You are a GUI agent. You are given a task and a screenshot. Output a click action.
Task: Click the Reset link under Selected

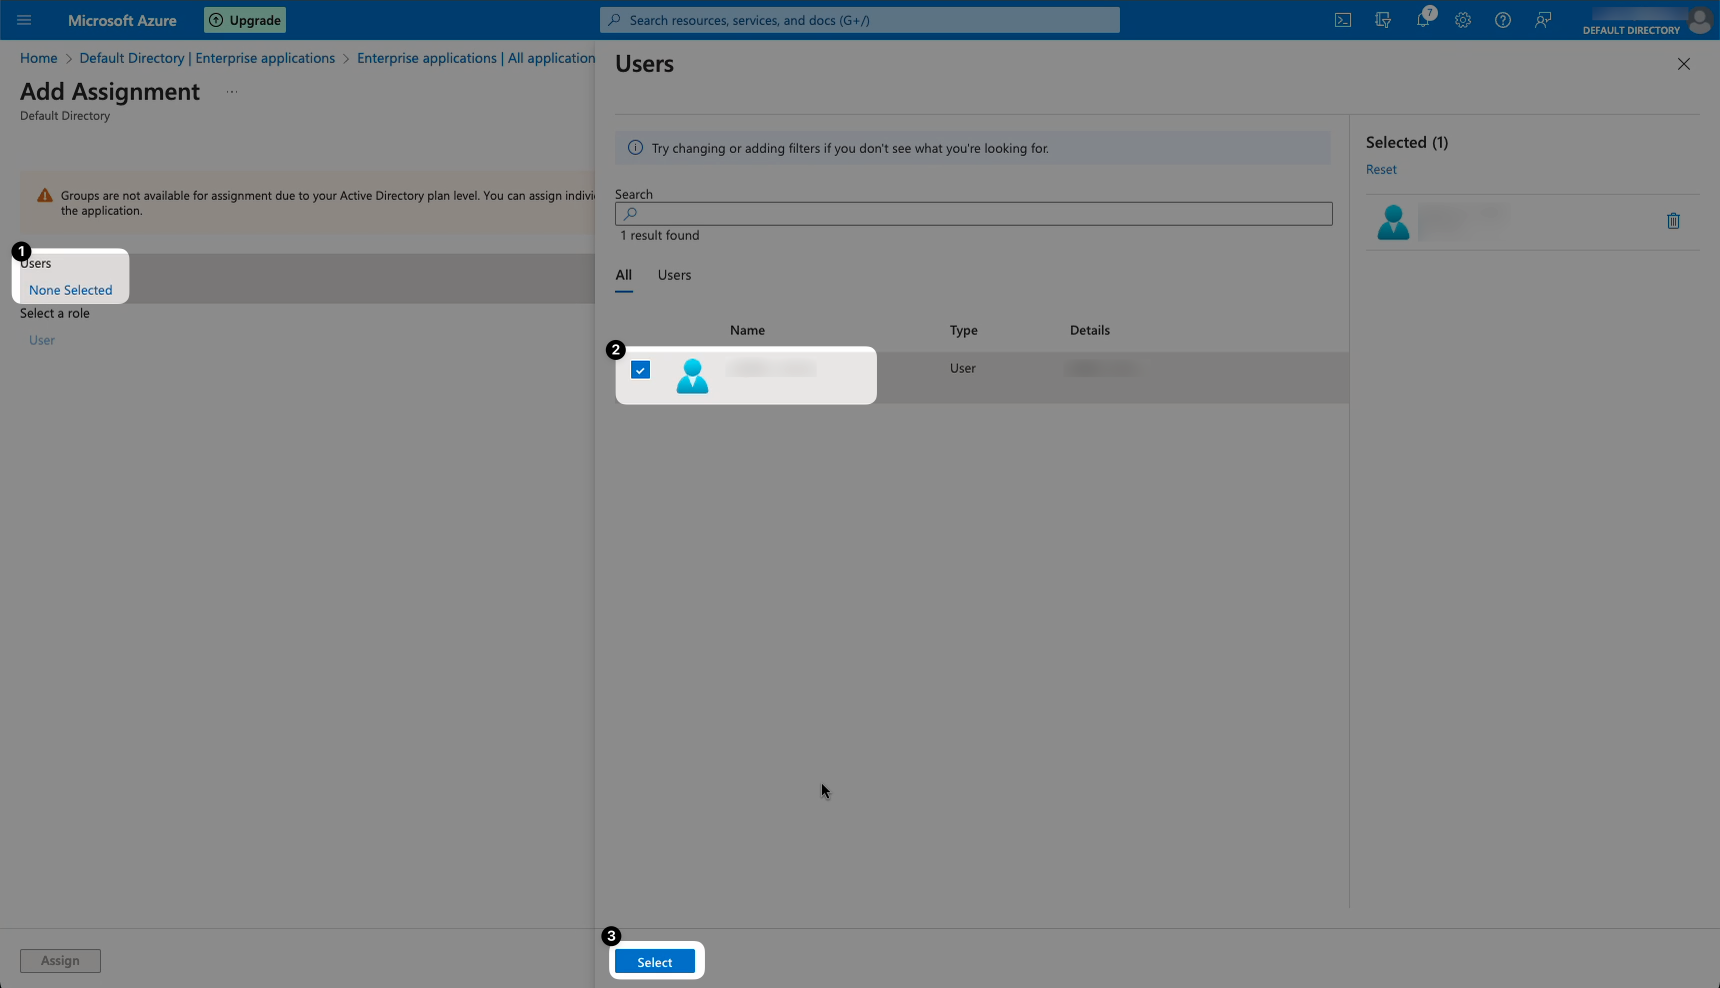(x=1381, y=170)
